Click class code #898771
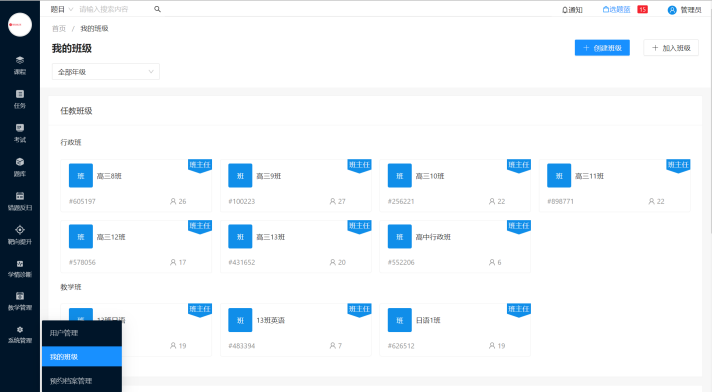This screenshot has height=392, width=712. click(560, 201)
